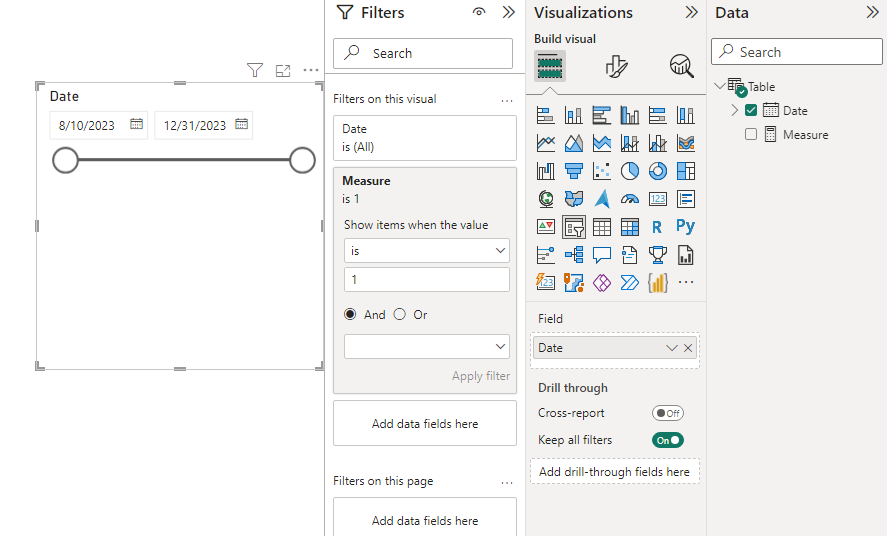Select the Stacked bar chart visual

point(545,115)
